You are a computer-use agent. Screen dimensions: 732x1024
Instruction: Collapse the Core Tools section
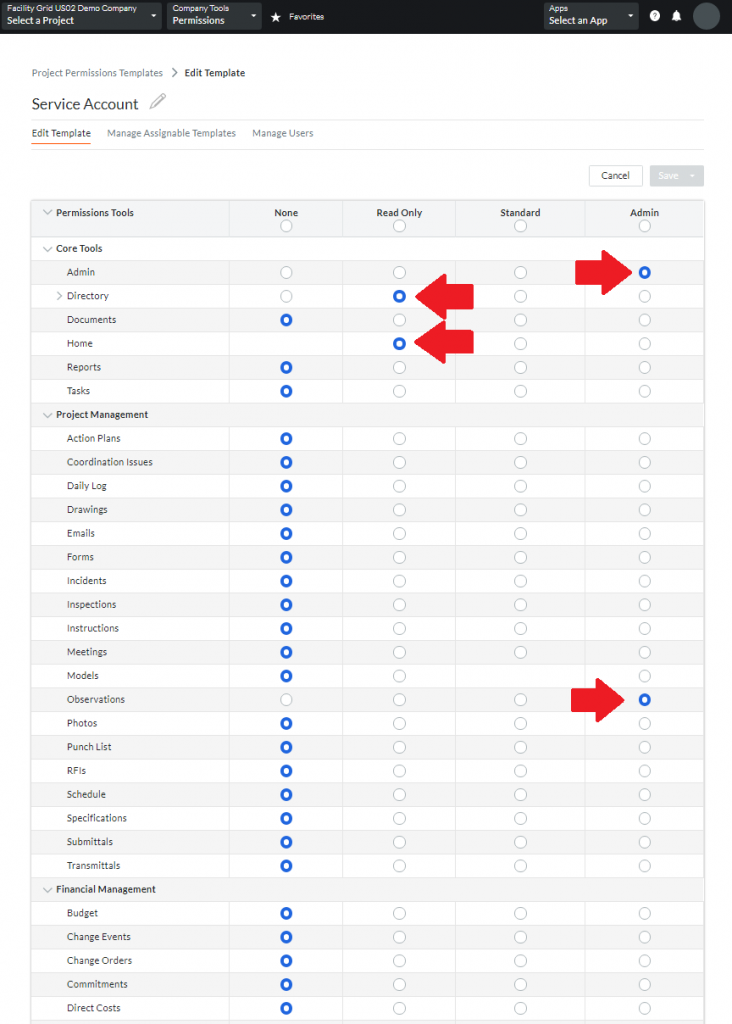(x=47, y=248)
